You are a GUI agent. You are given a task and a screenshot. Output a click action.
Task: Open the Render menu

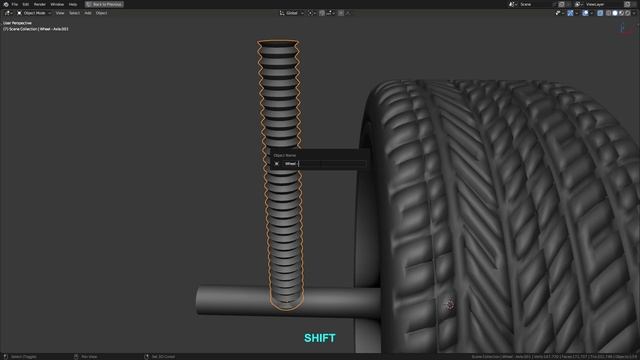point(40,4)
